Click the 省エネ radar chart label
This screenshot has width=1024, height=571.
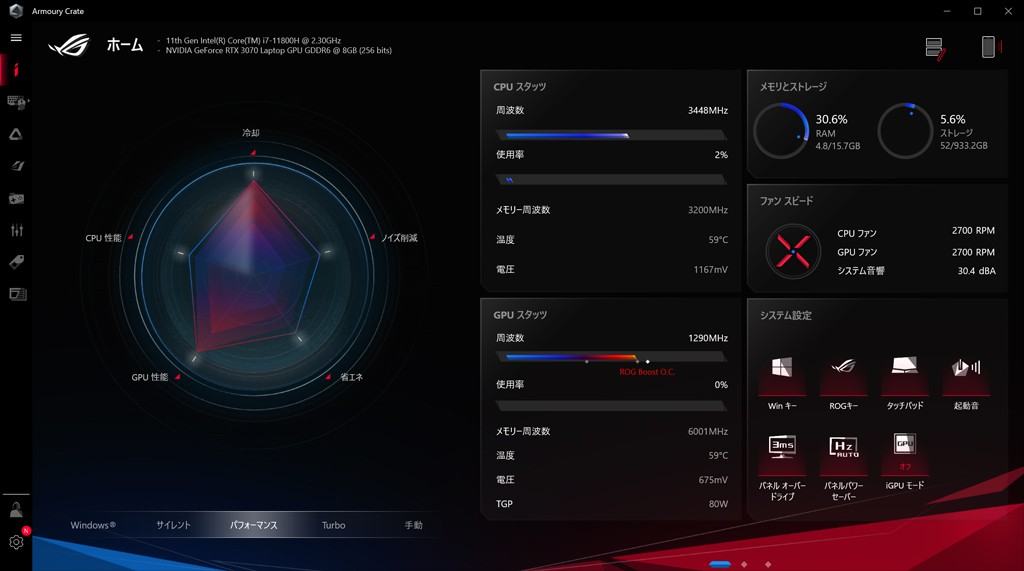click(351, 377)
